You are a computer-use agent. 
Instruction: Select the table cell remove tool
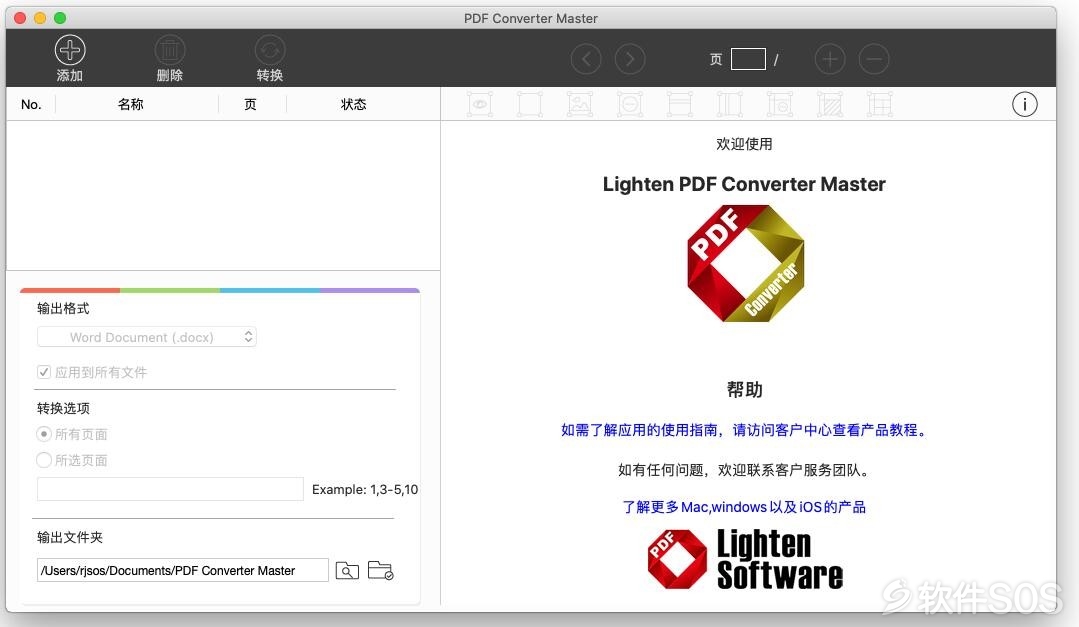point(780,105)
